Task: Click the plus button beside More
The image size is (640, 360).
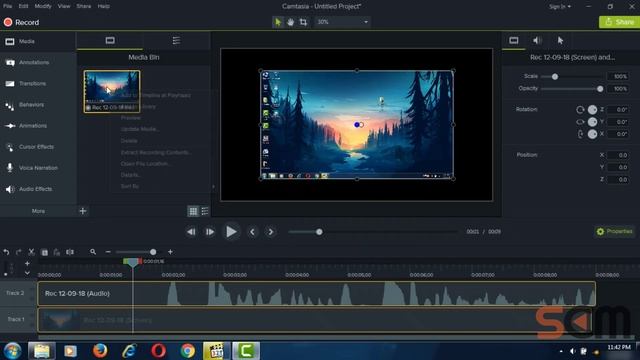Action: click(83, 211)
